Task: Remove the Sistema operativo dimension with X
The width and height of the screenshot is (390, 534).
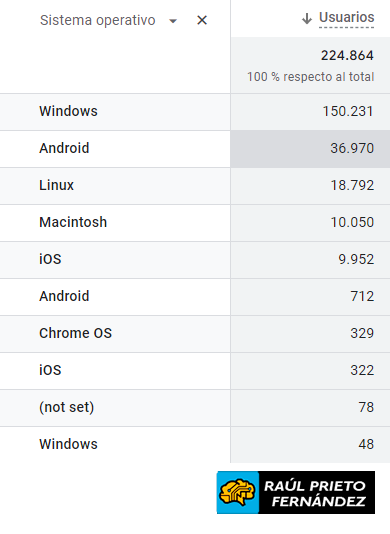Action: [x=202, y=20]
